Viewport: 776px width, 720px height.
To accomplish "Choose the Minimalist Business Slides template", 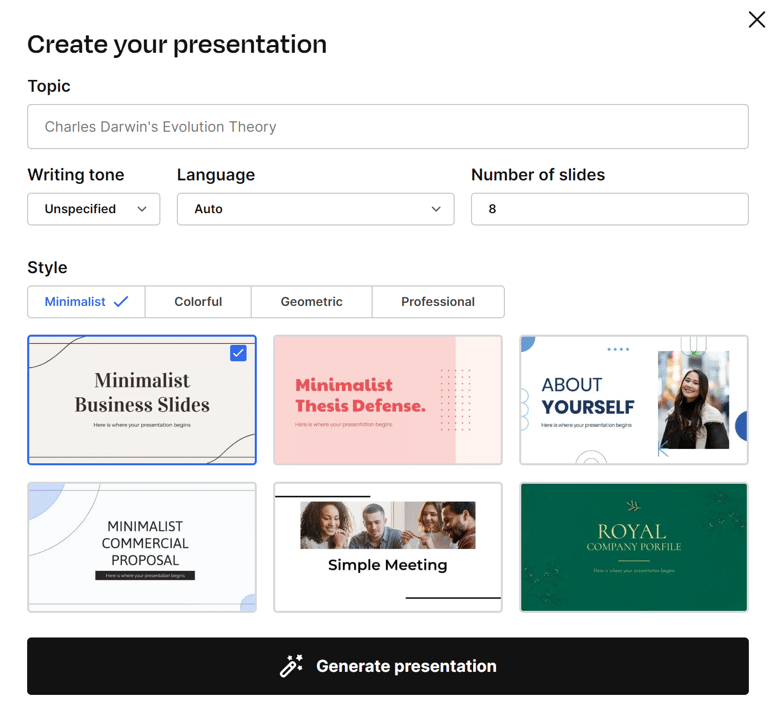I will [x=142, y=400].
